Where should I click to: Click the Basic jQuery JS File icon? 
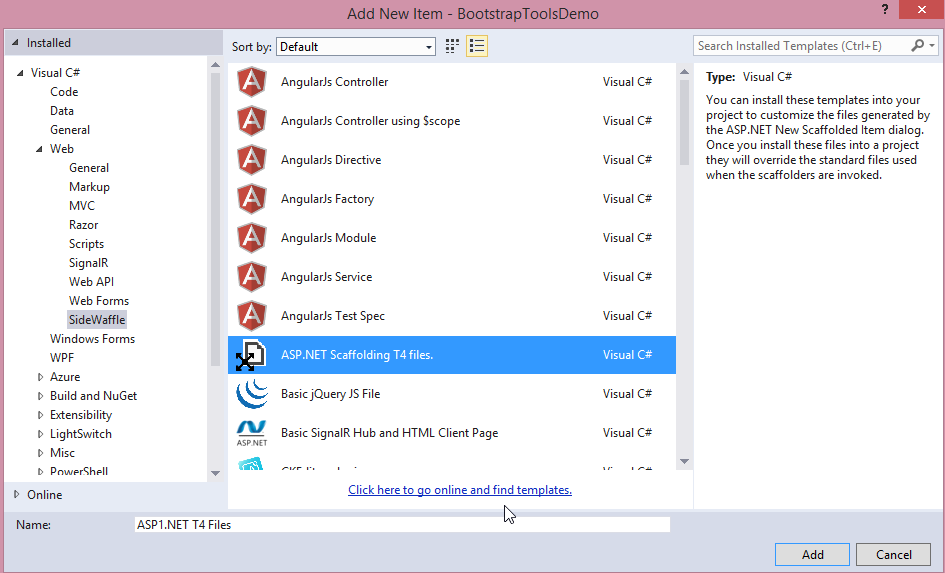(251, 394)
